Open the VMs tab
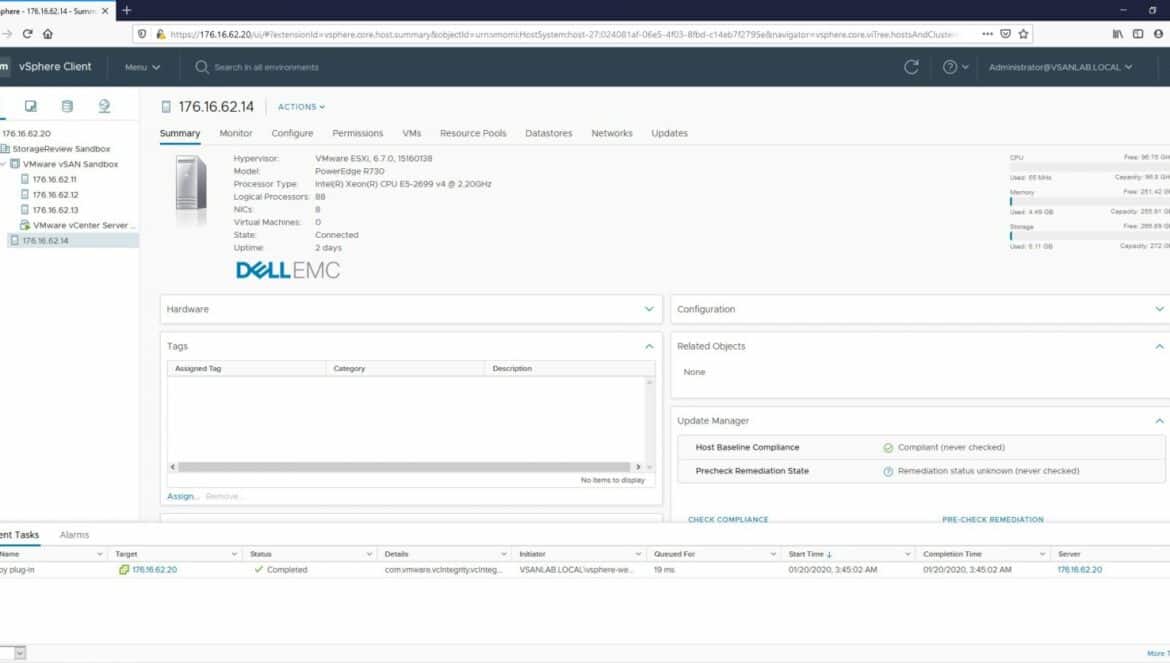 point(412,133)
